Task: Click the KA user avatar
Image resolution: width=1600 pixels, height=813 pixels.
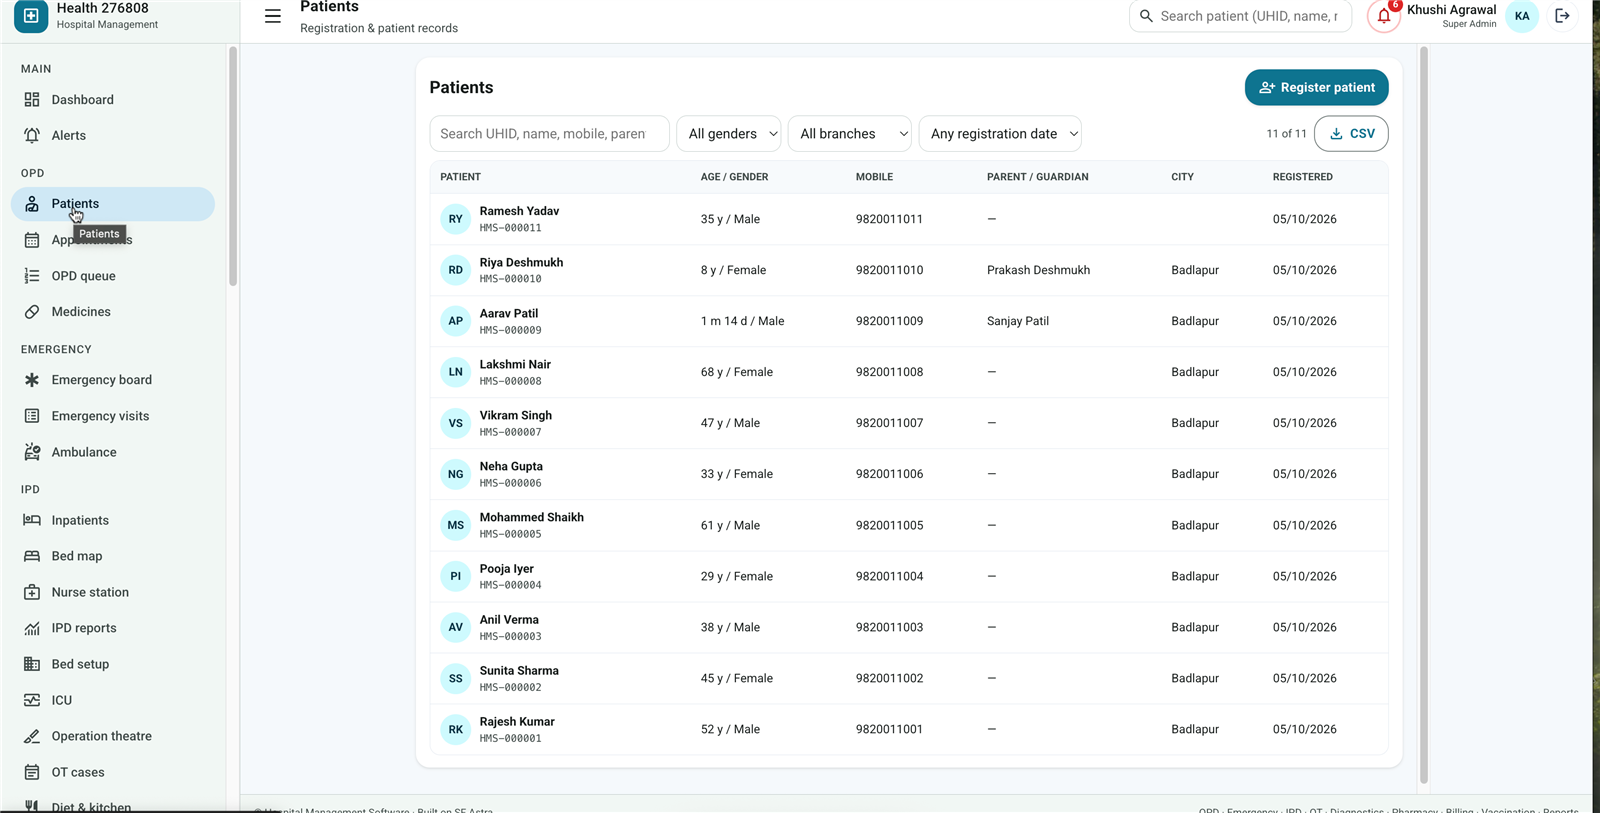Action: point(1522,16)
